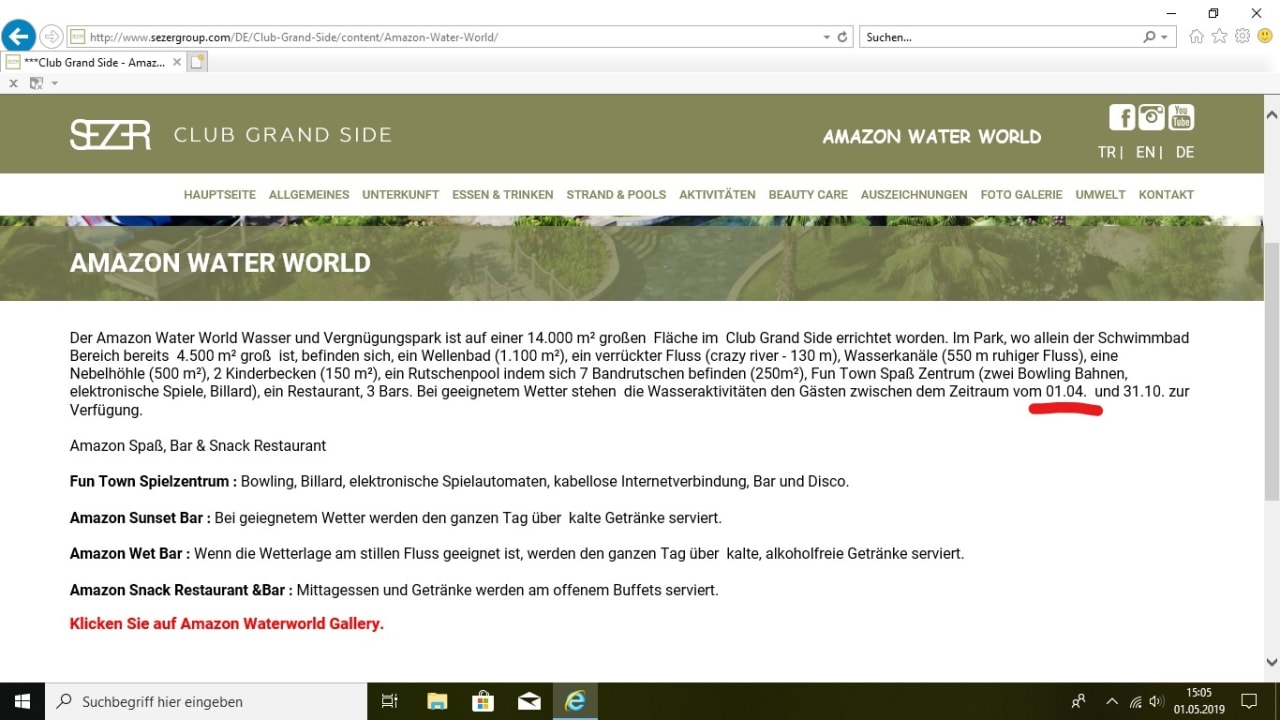1280x720 pixels.
Task: Open Microsoft Store from the taskbar
Action: [x=483, y=701]
